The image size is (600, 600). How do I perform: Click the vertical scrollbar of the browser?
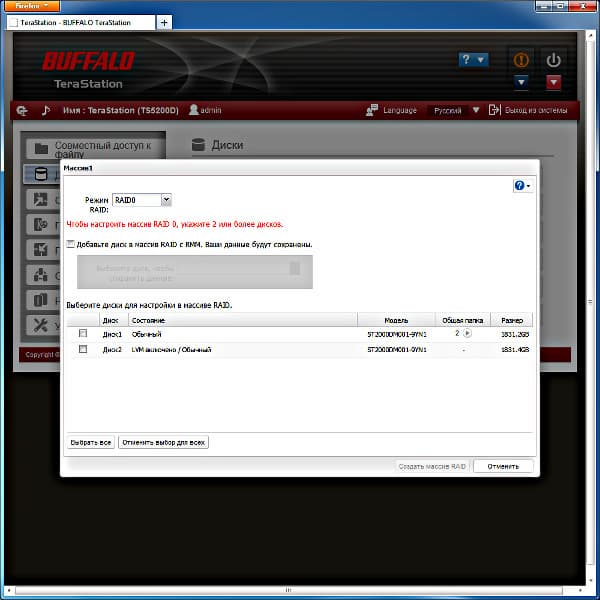point(590,302)
